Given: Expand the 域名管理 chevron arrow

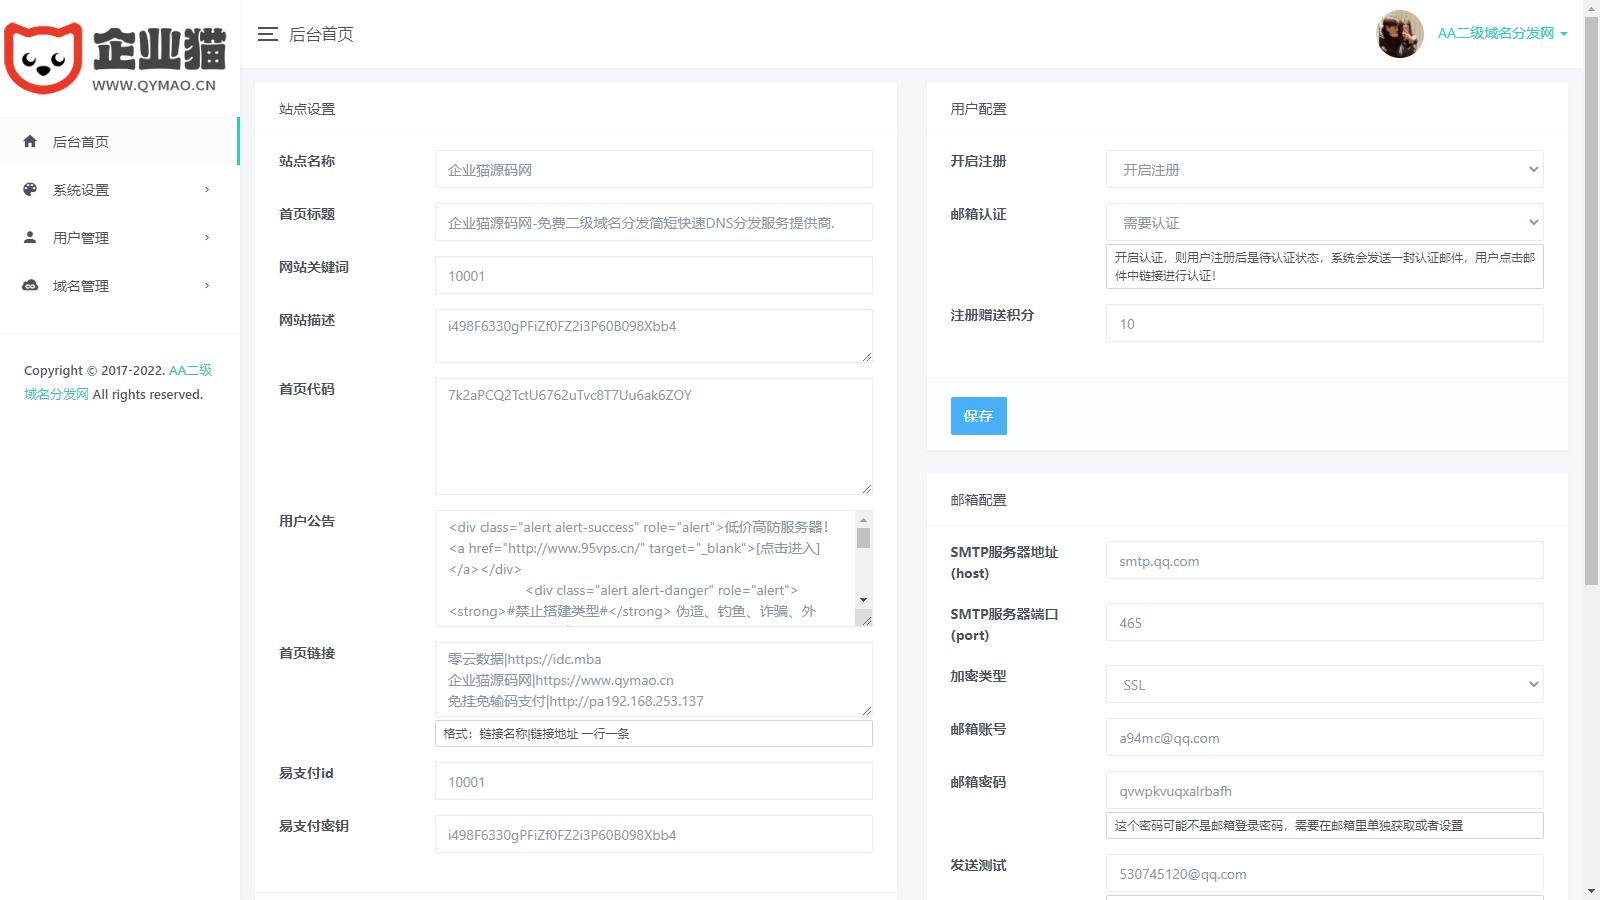Looking at the screenshot, I should (x=207, y=286).
